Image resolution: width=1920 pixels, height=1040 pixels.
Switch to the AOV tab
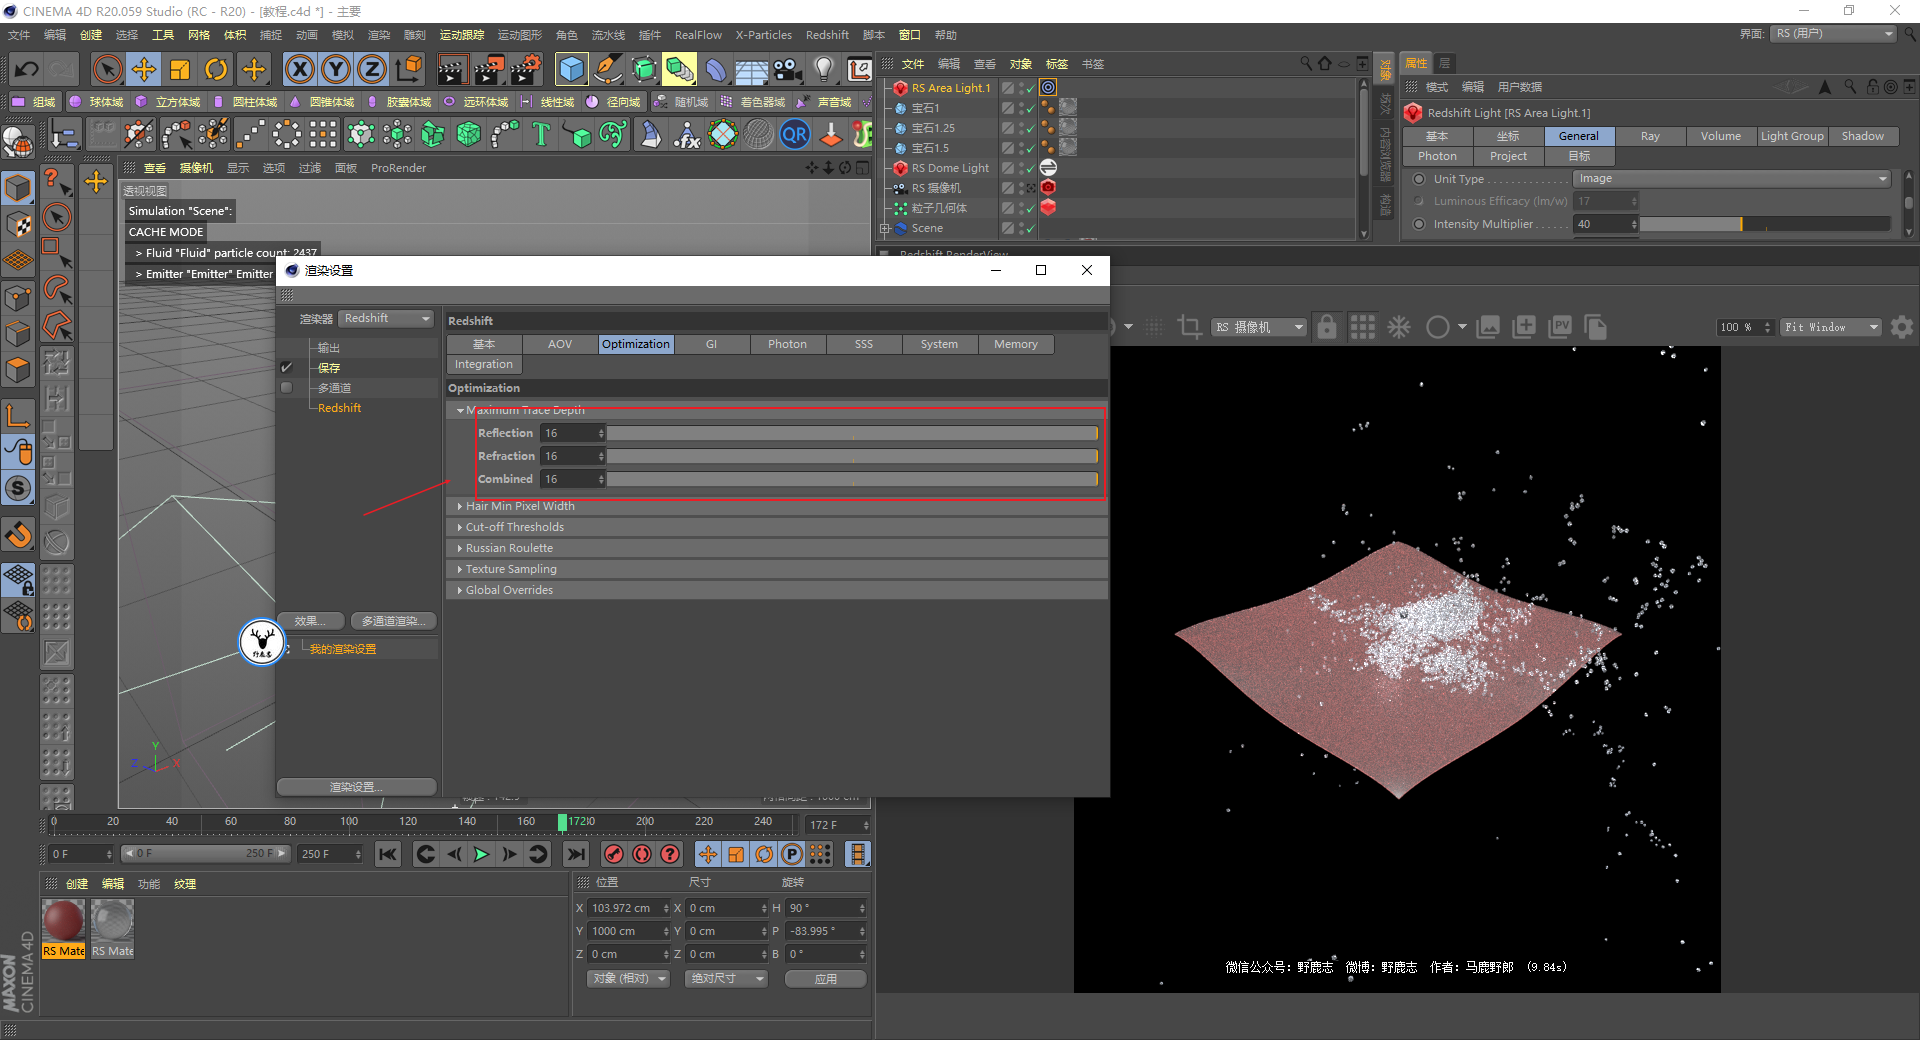(560, 344)
